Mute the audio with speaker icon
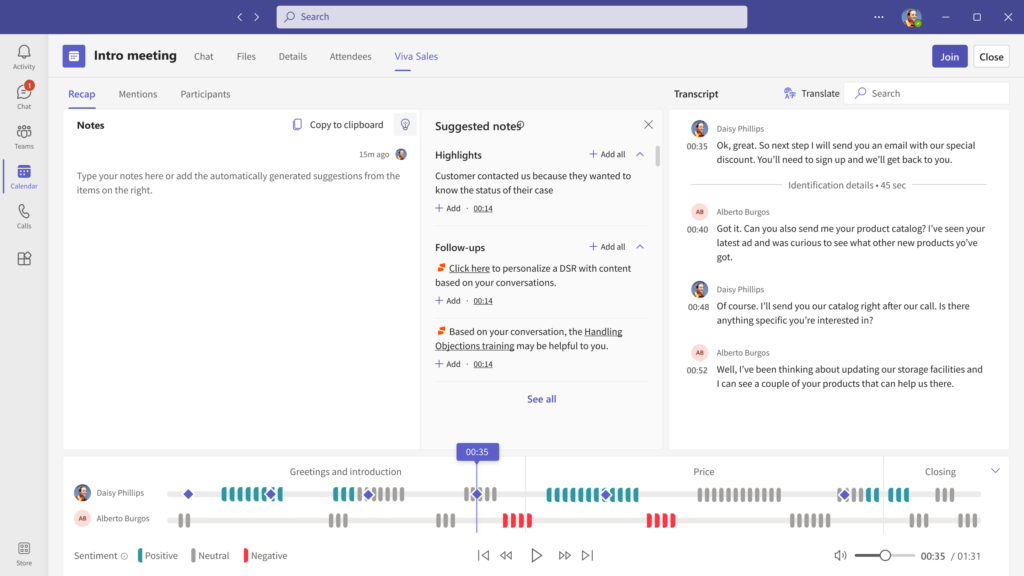The width and height of the screenshot is (1024, 576). pyautogui.click(x=840, y=555)
